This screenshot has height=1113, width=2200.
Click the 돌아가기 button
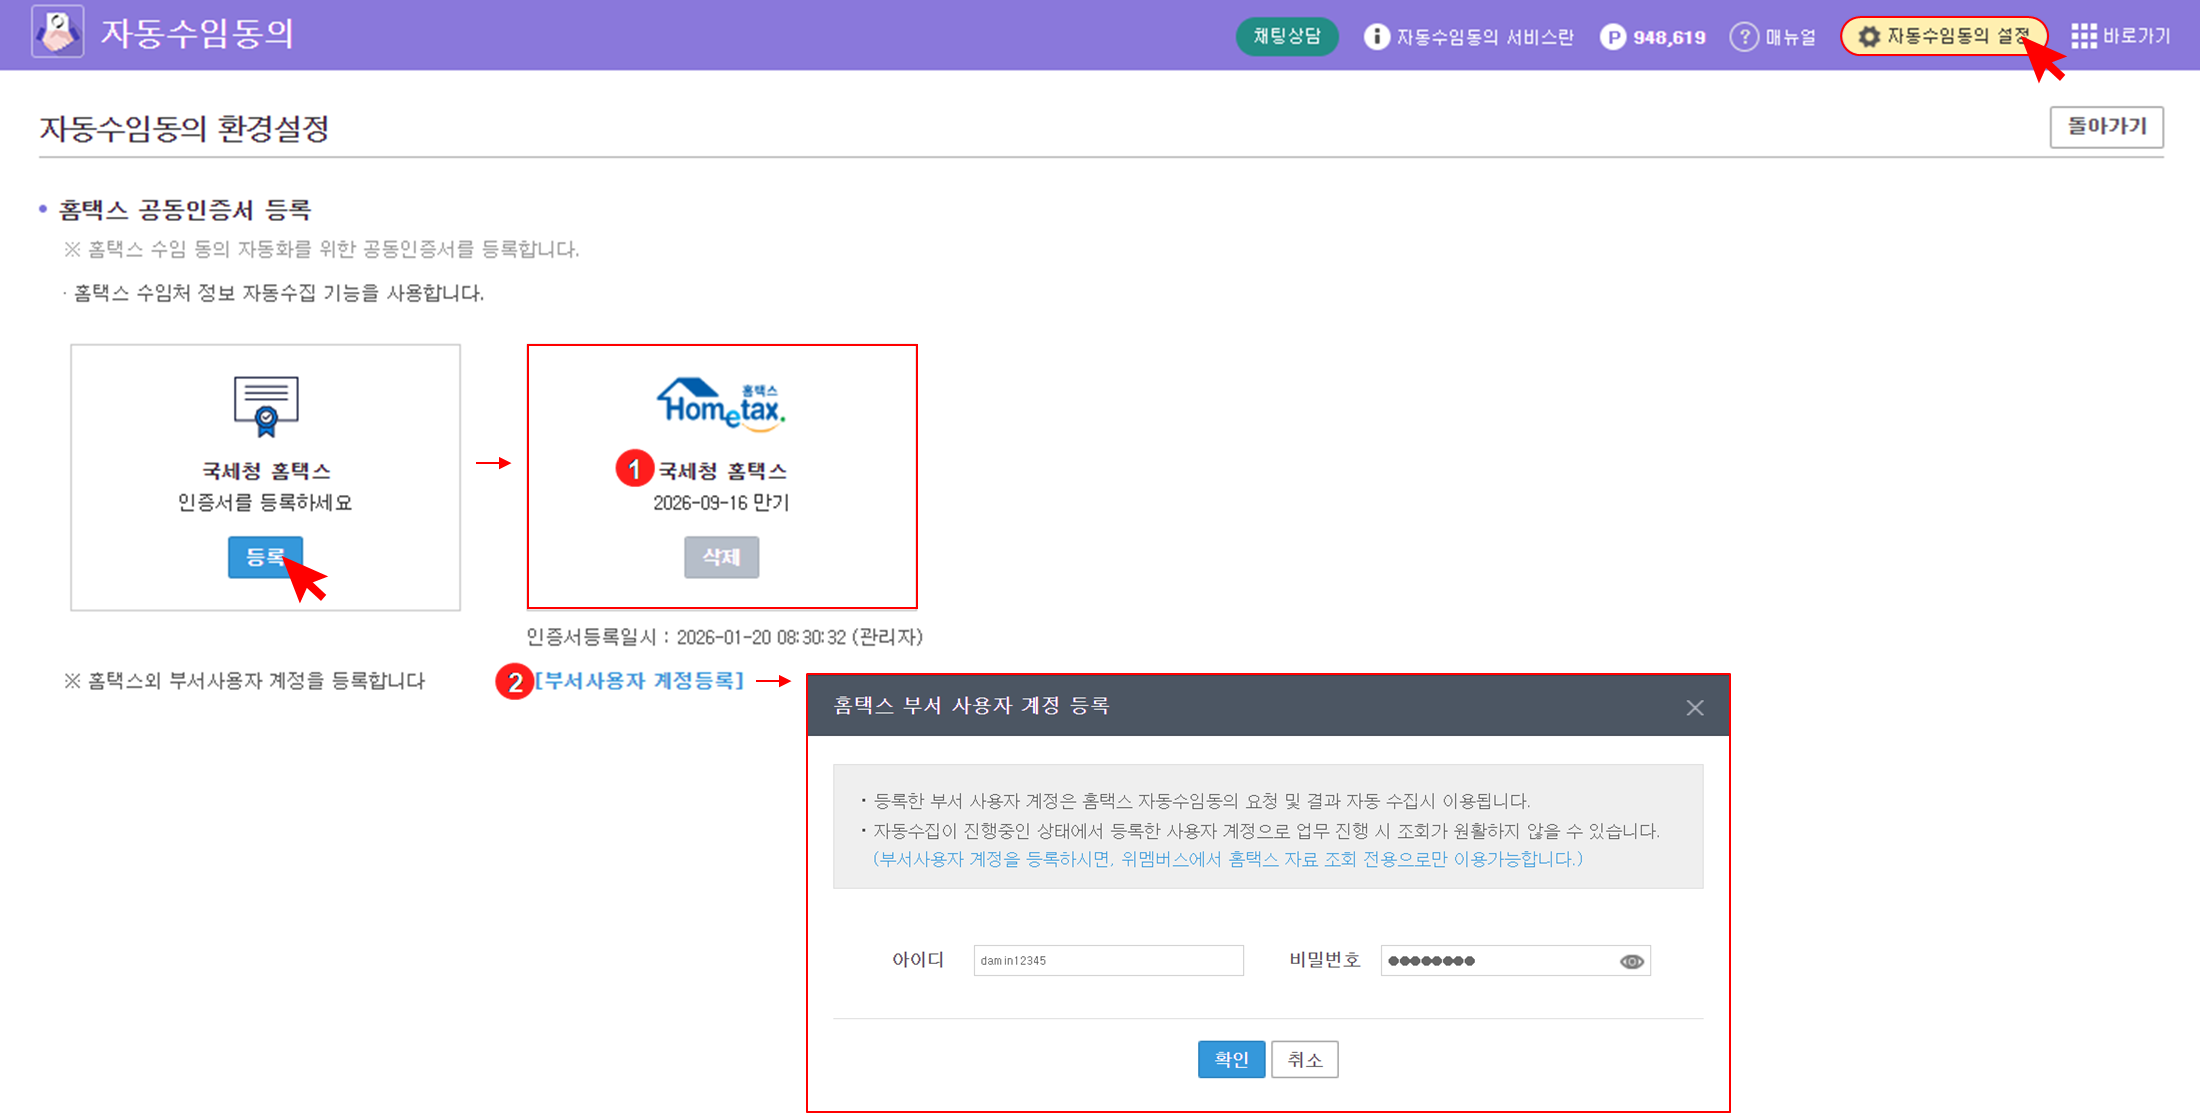pyautogui.click(x=2106, y=127)
